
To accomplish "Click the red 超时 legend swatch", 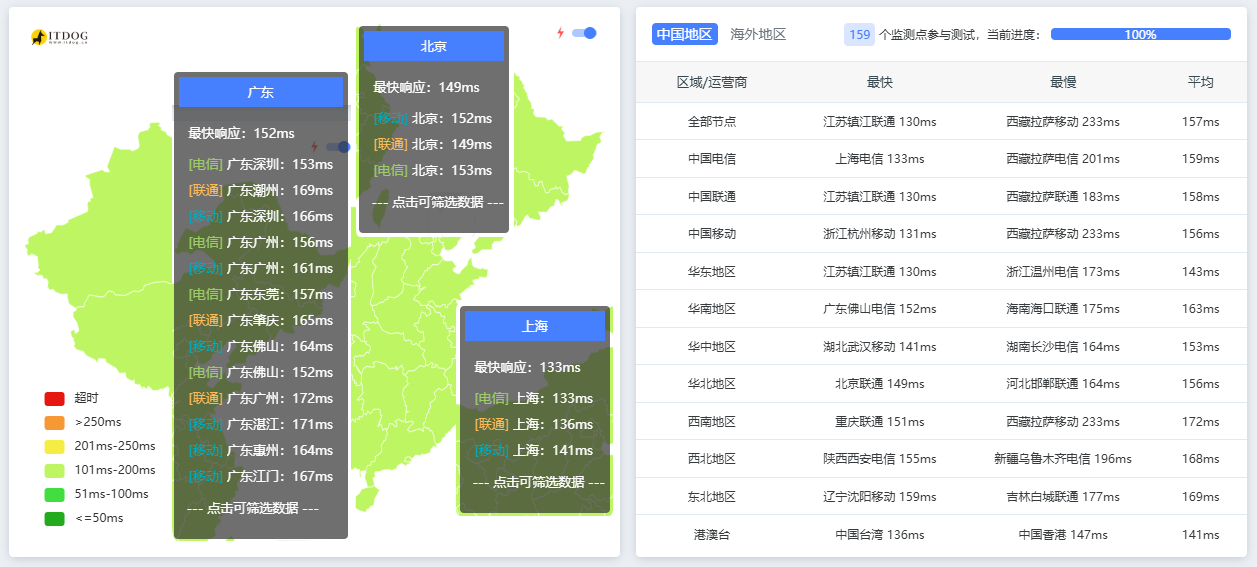I will (x=54, y=398).
